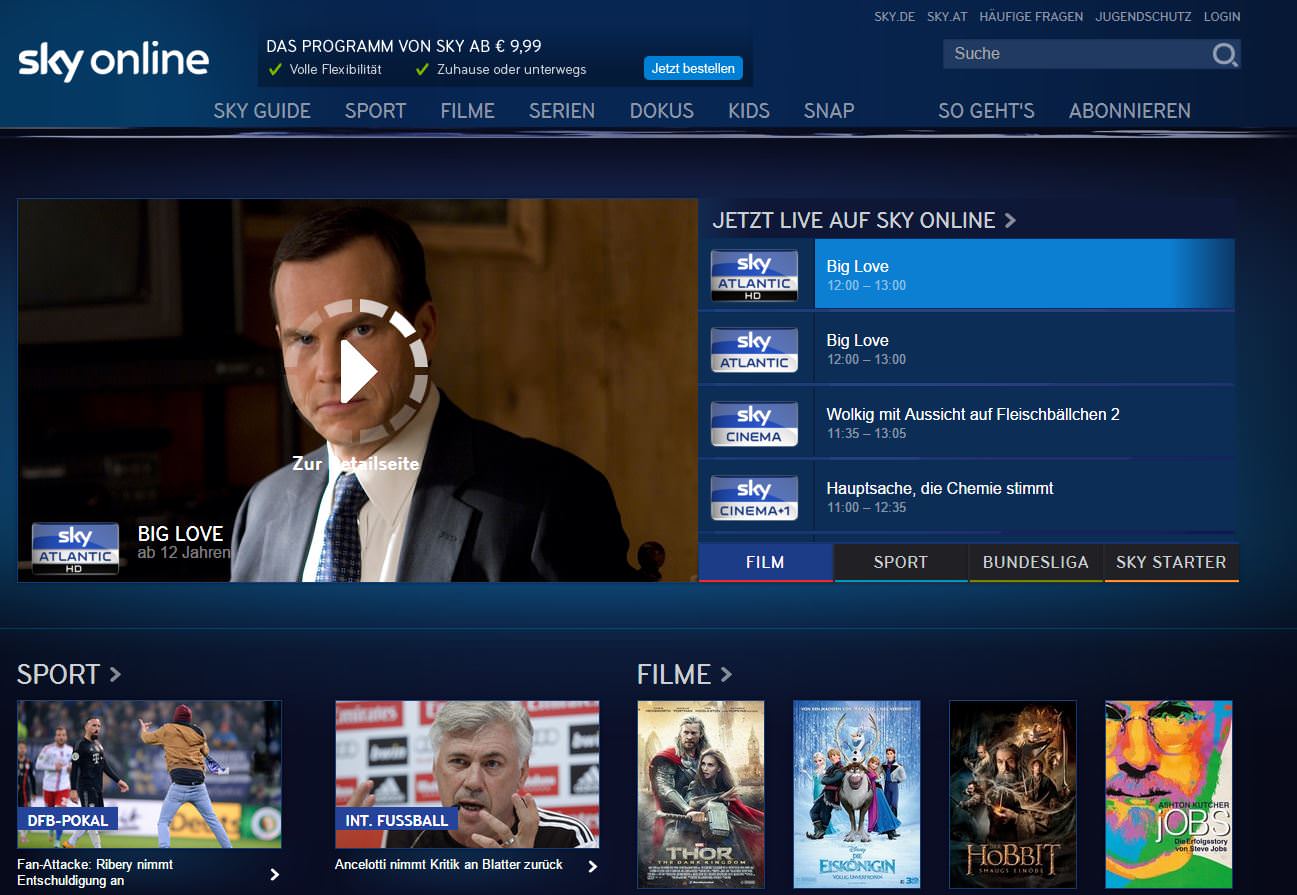Open the DOKUS navigation menu
The height and width of the screenshot is (895, 1297).
662,111
